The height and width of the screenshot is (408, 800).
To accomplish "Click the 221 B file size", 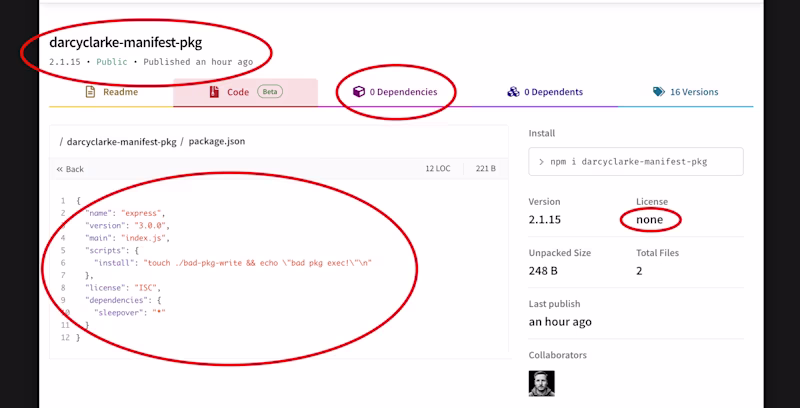I will (x=486, y=169).
